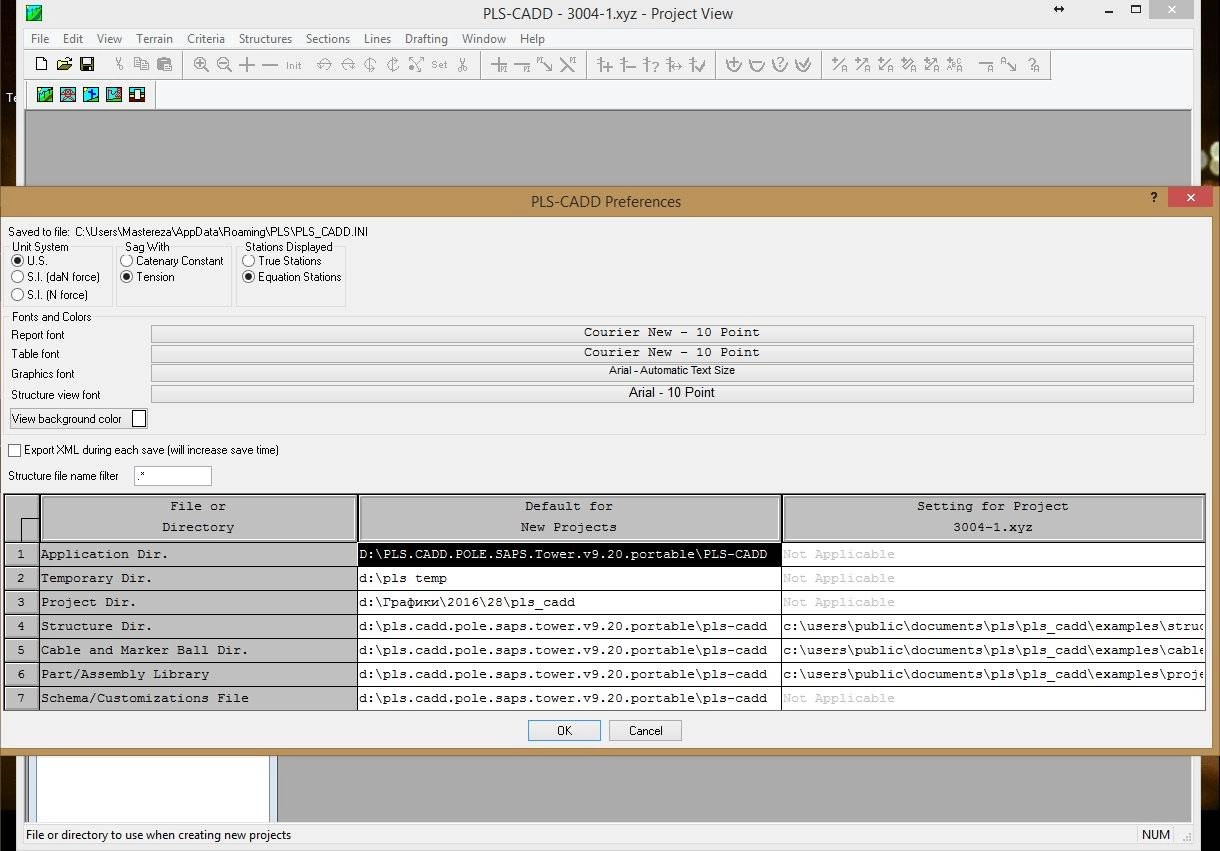This screenshot has height=851, width=1220.
Task: Click the add PI point plus icon
Action: coord(499,65)
